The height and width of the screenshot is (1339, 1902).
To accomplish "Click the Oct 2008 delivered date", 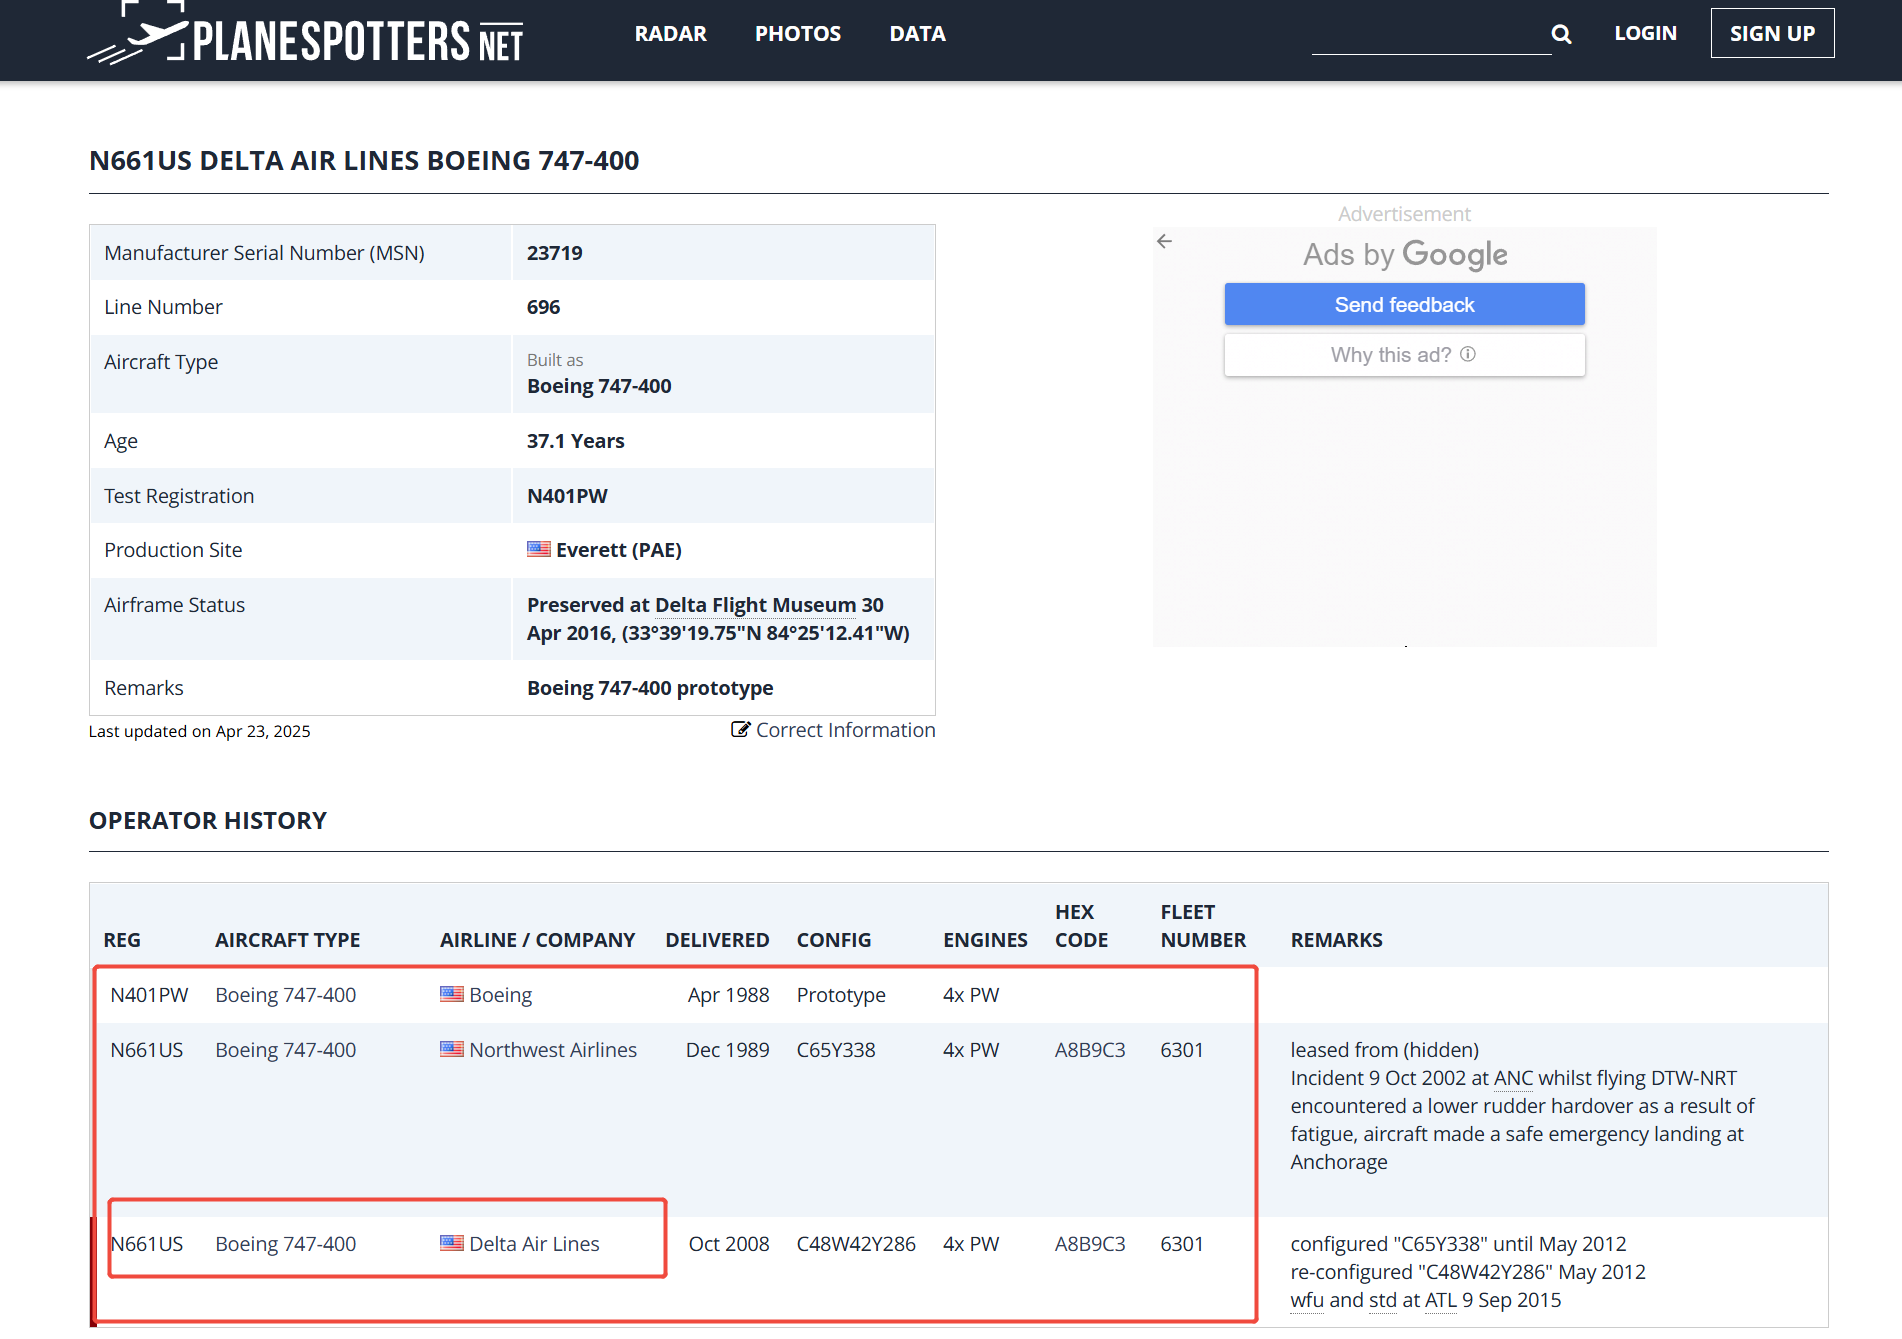I will click(729, 1244).
